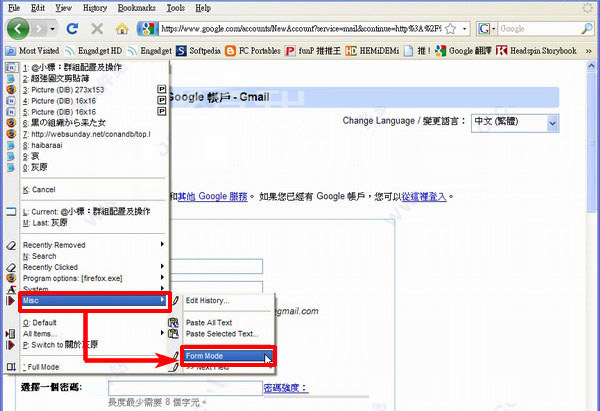Open the Most Visited bookmark folder
600x411 pixels.
pyautogui.click(x=32, y=51)
